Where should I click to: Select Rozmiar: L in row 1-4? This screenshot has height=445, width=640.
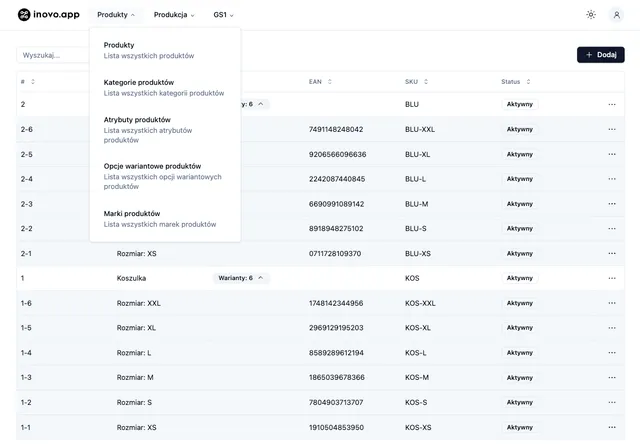134,353
